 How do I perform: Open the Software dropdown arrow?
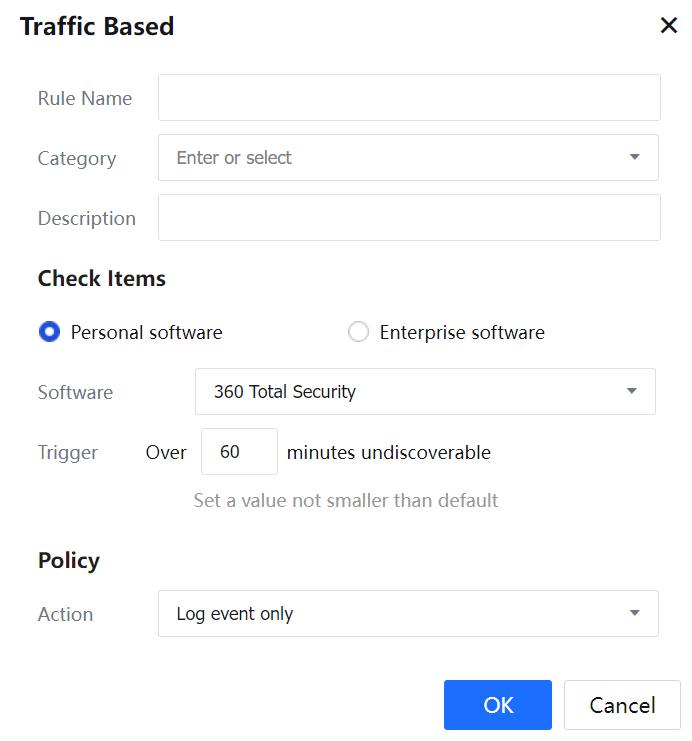631,392
